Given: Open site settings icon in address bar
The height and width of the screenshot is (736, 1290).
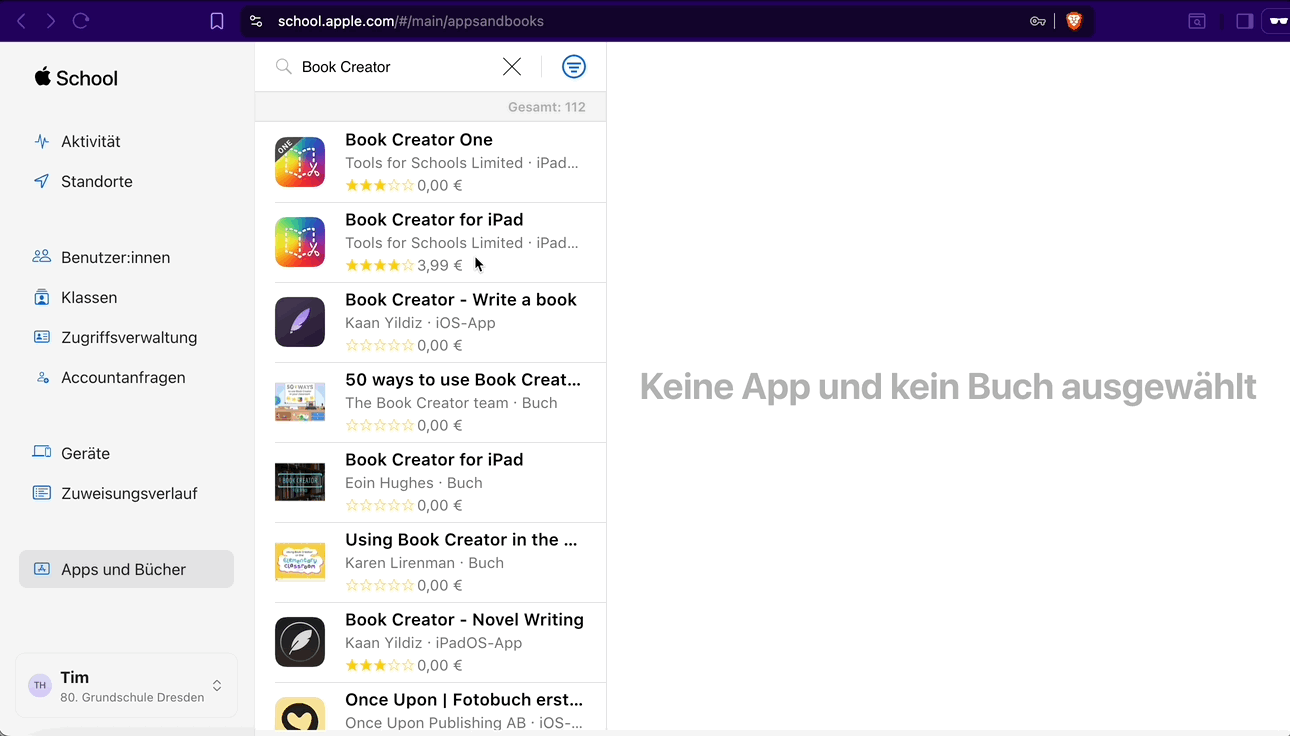Looking at the screenshot, I should point(256,21).
